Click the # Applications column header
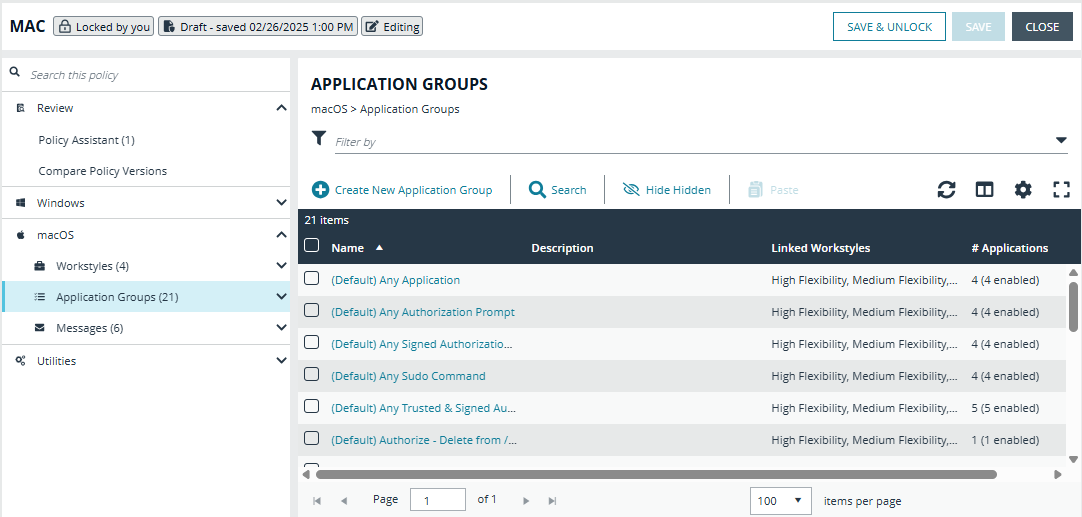 click(x=1010, y=248)
